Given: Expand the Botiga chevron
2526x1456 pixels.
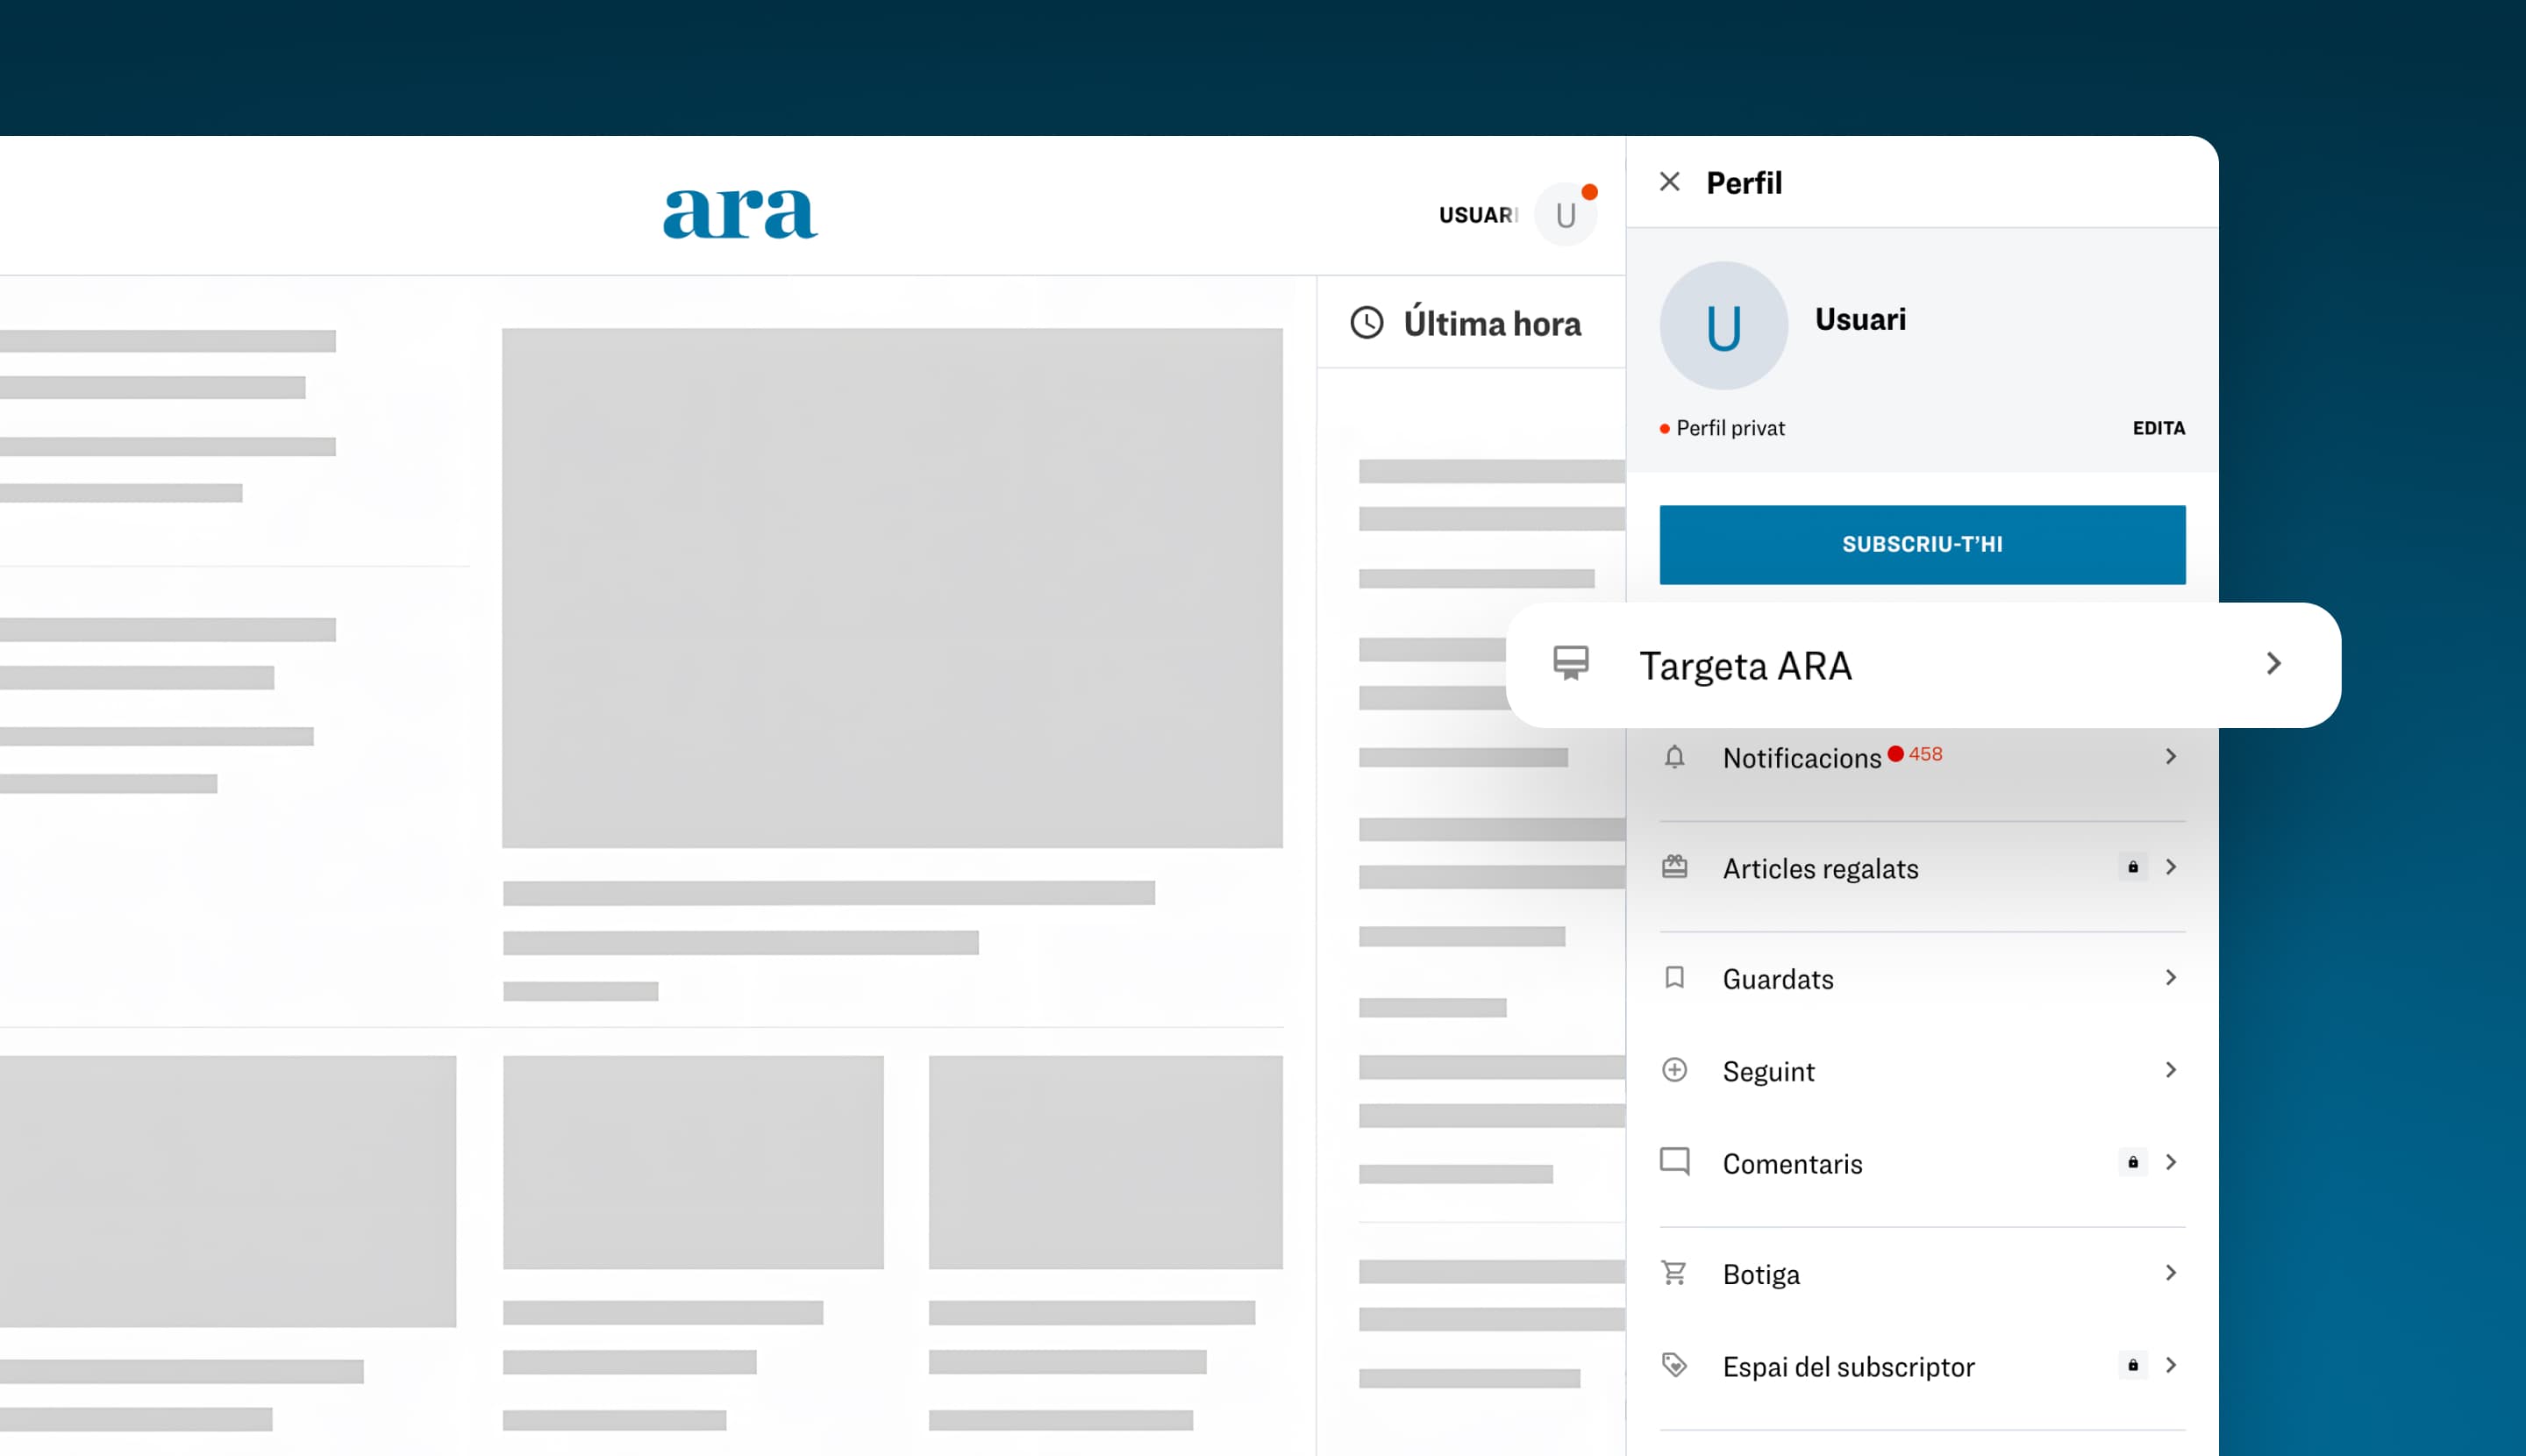Looking at the screenshot, I should point(2170,1273).
